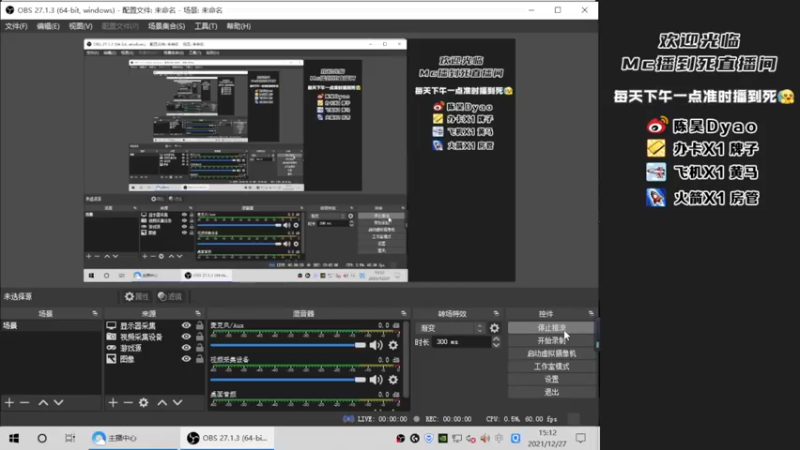Screen dimensions: 800x450
Task: Pop out the 混音器 dock panel icon
Action: click(x=404, y=313)
